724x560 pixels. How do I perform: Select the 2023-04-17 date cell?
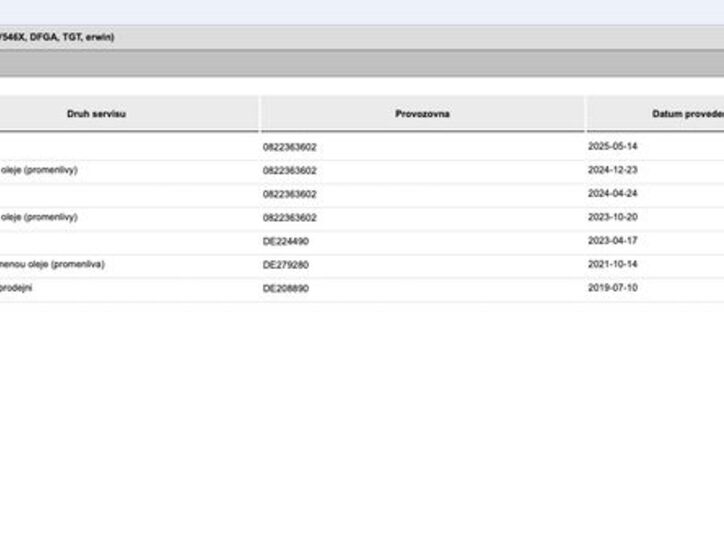click(612, 241)
